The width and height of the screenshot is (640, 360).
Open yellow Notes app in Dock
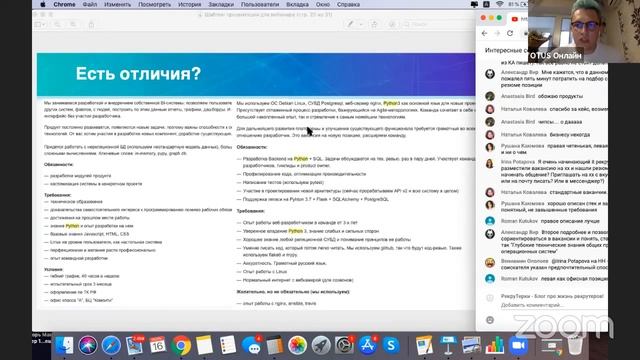pyautogui.click(x=204, y=345)
